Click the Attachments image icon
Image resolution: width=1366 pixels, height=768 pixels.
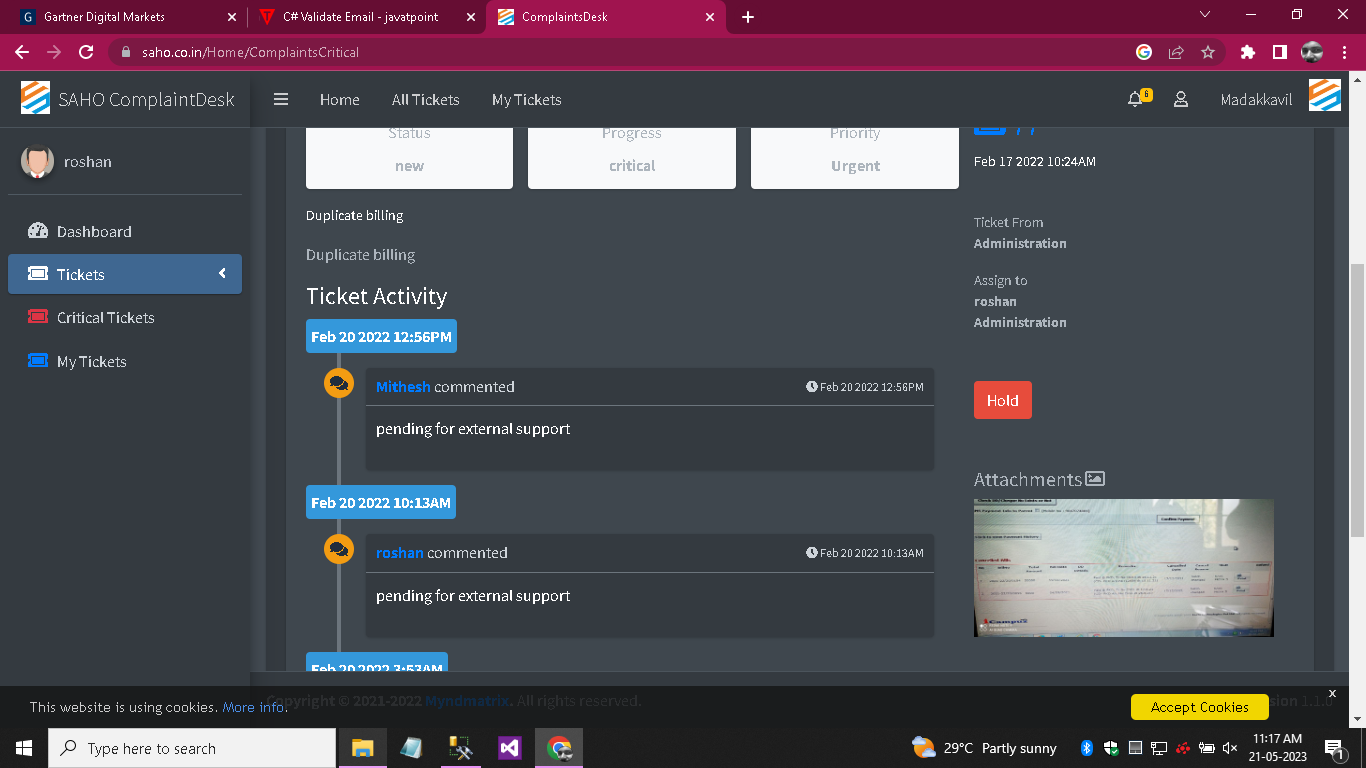pos(1096,478)
